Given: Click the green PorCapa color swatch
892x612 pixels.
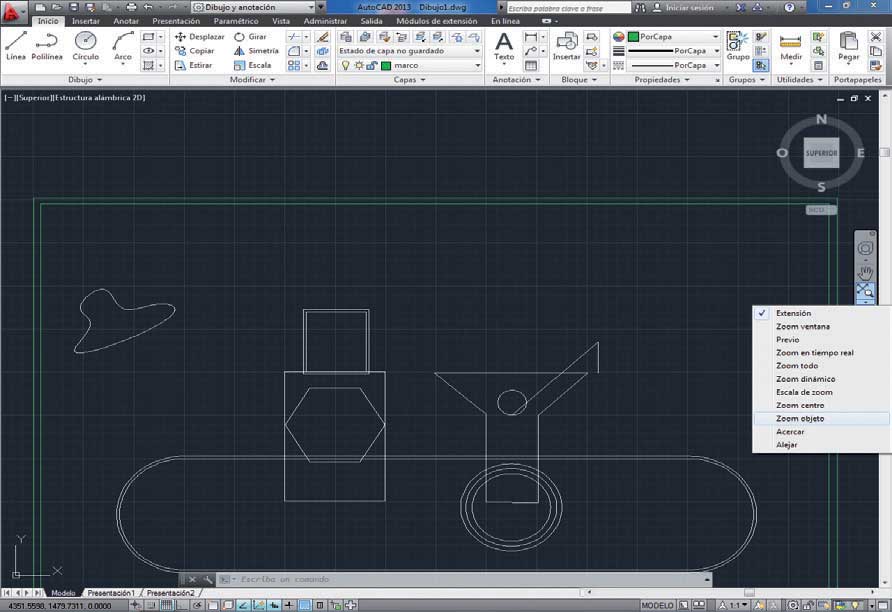Looking at the screenshot, I should pos(633,36).
